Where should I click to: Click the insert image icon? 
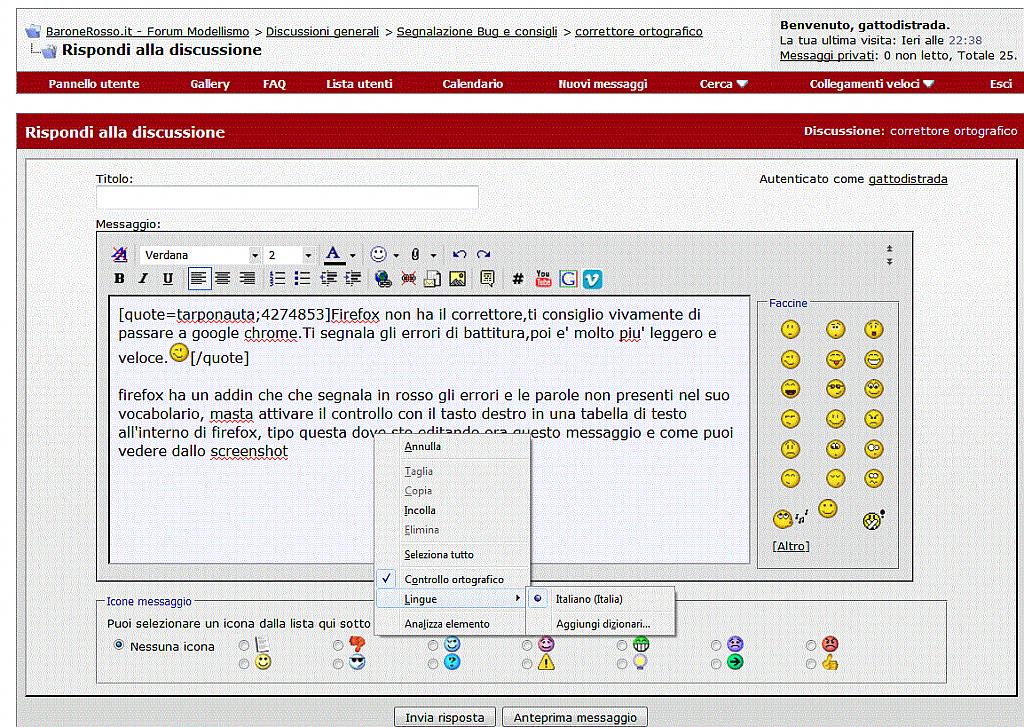pyautogui.click(x=457, y=279)
